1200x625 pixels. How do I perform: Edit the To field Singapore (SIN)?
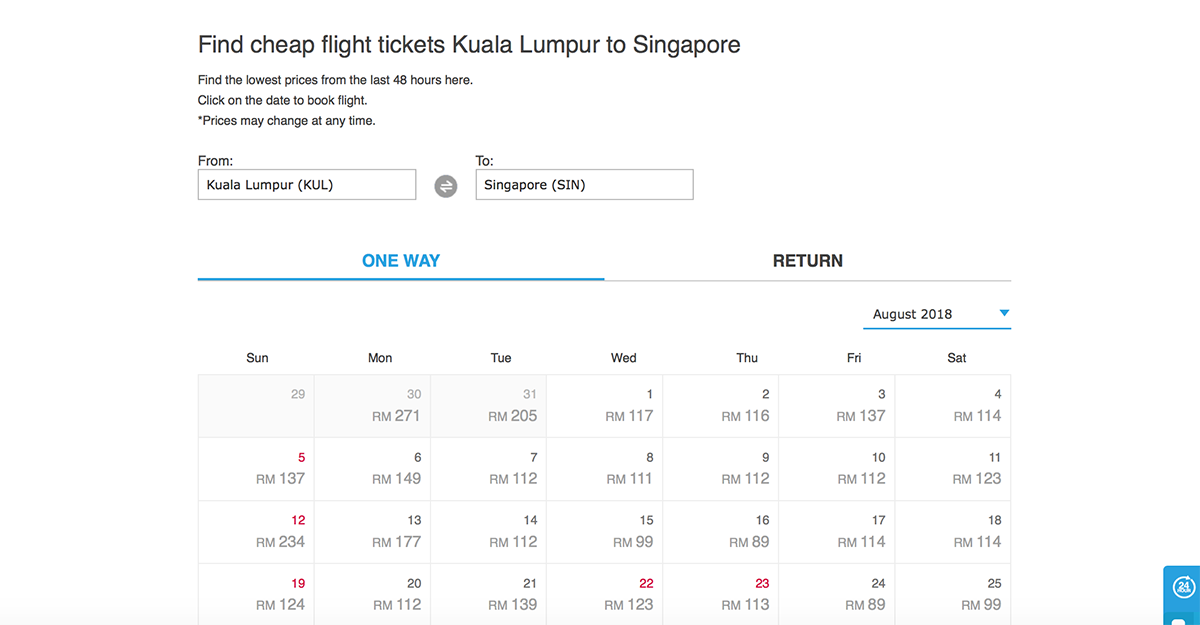click(584, 185)
